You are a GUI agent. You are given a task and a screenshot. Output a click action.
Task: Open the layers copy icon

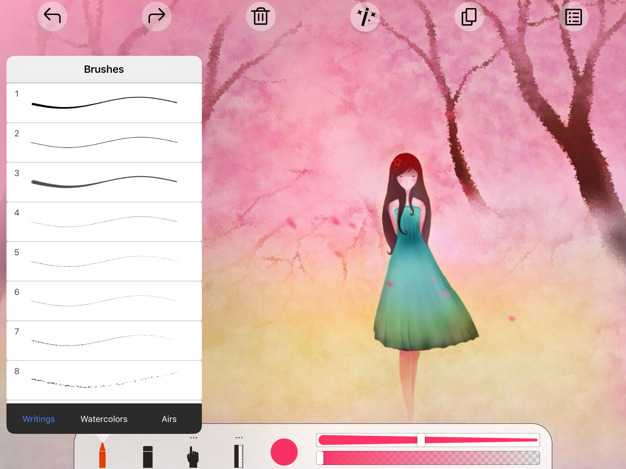(x=469, y=16)
